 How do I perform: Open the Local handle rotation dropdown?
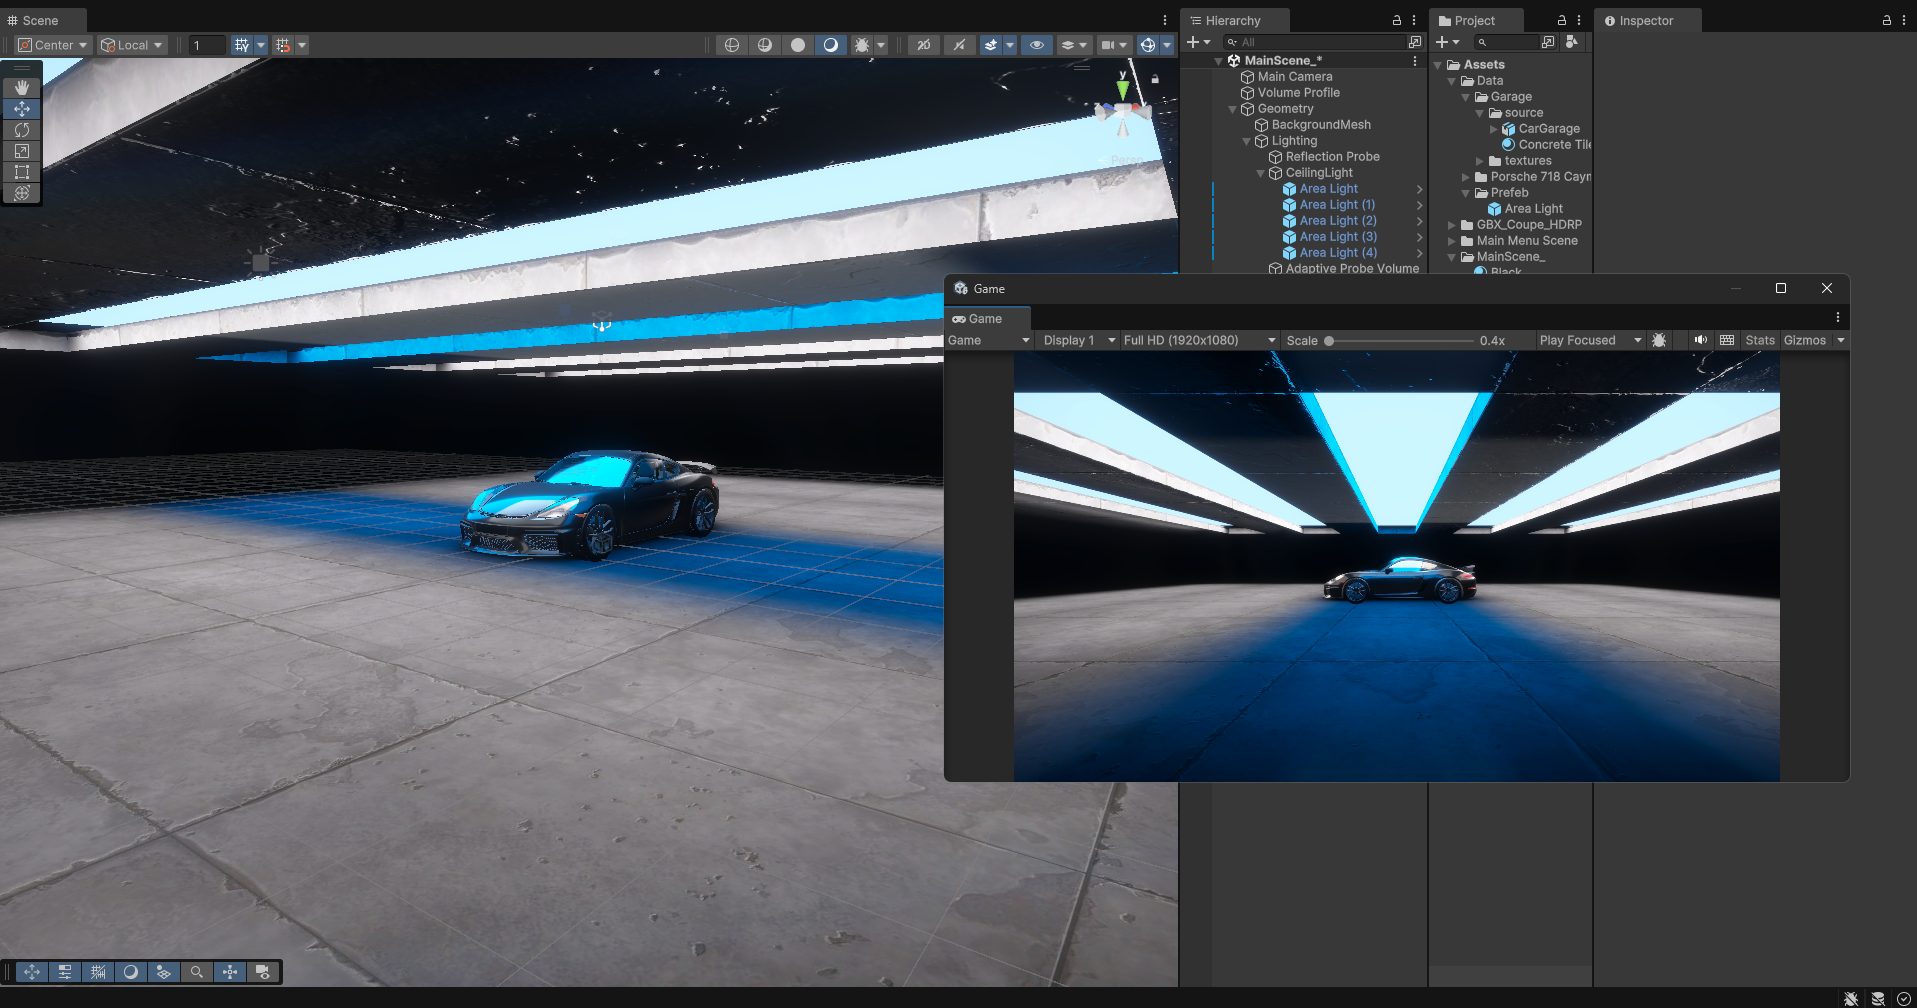tap(132, 45)
